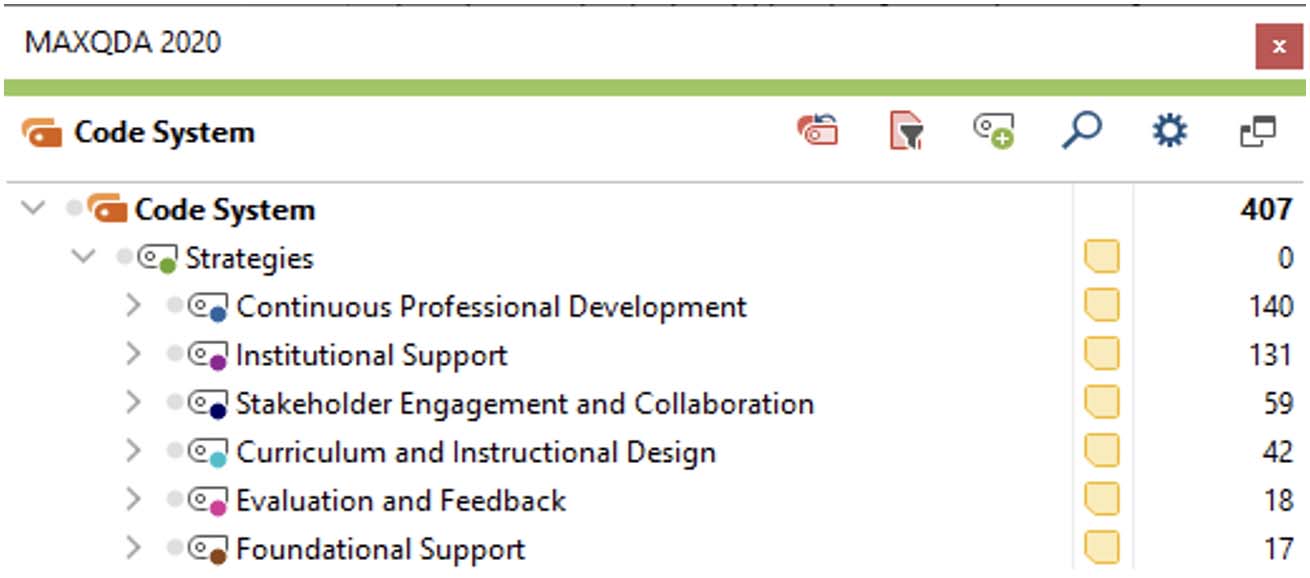Expand Curriculum and Instructional Design subcodes
Screen dimensions: 1310x578
click(x=134, y=452)
